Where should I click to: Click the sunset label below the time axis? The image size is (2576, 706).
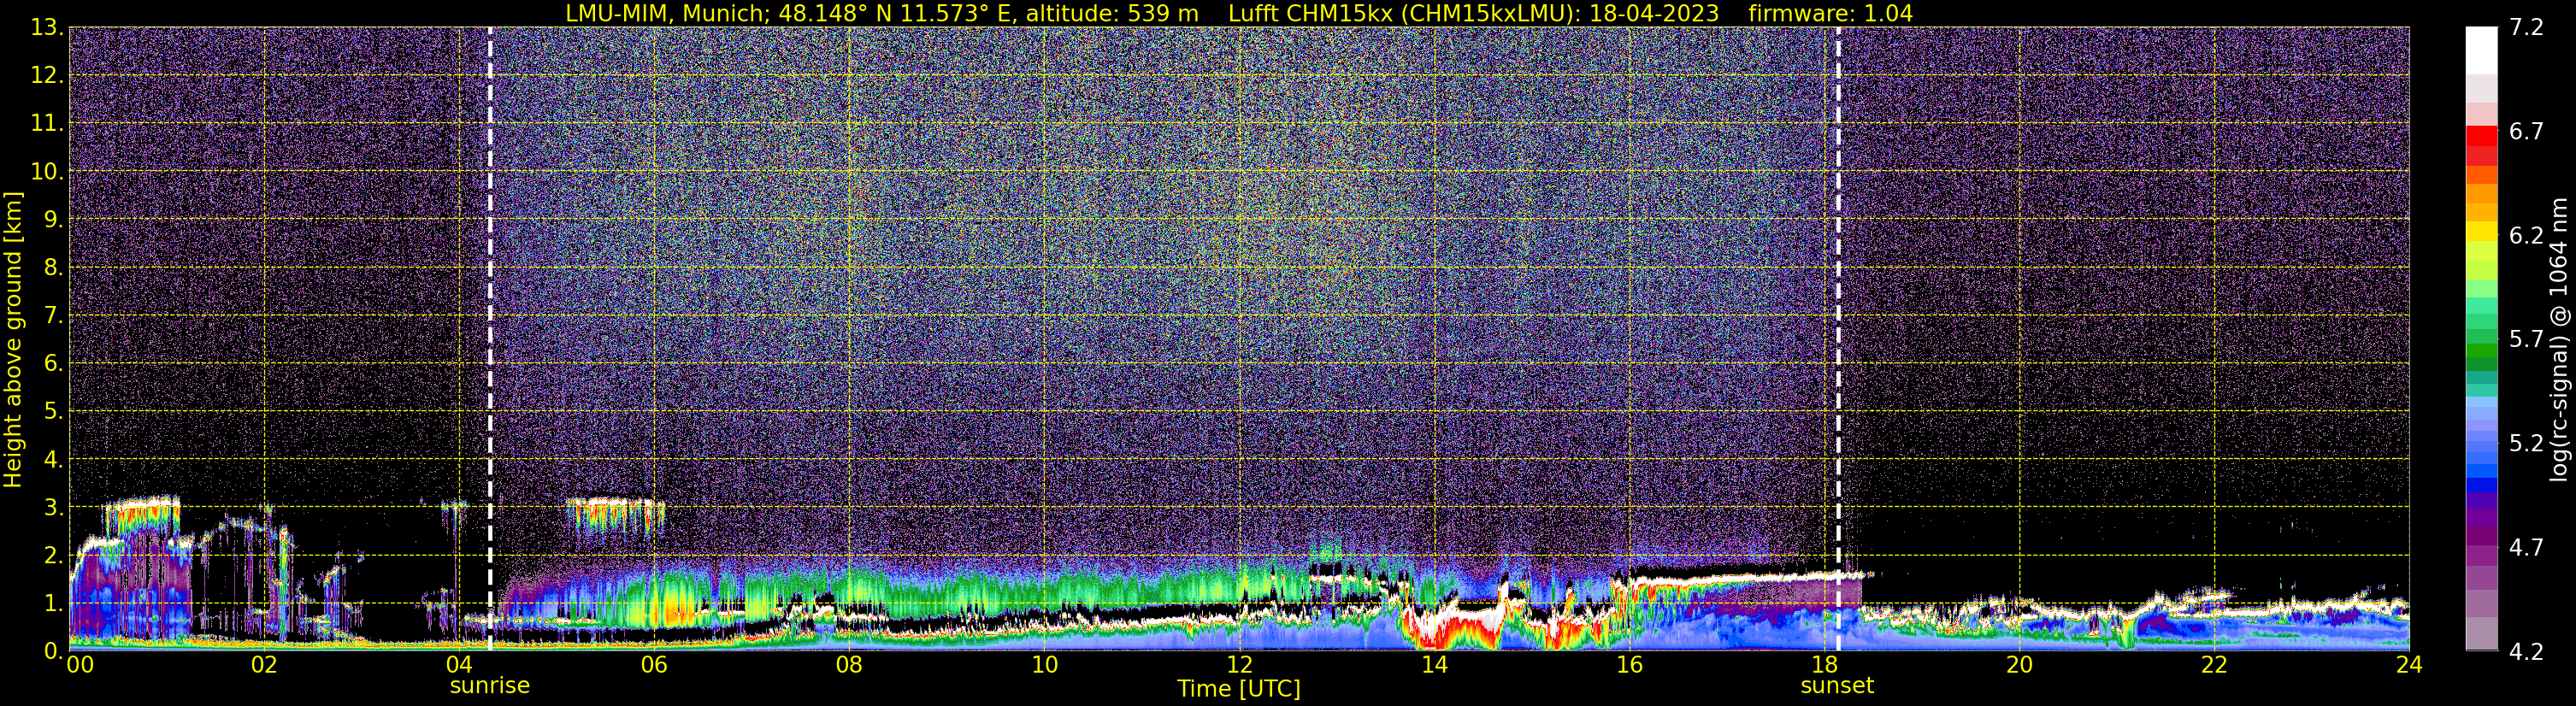click(x=1837, y=686)
